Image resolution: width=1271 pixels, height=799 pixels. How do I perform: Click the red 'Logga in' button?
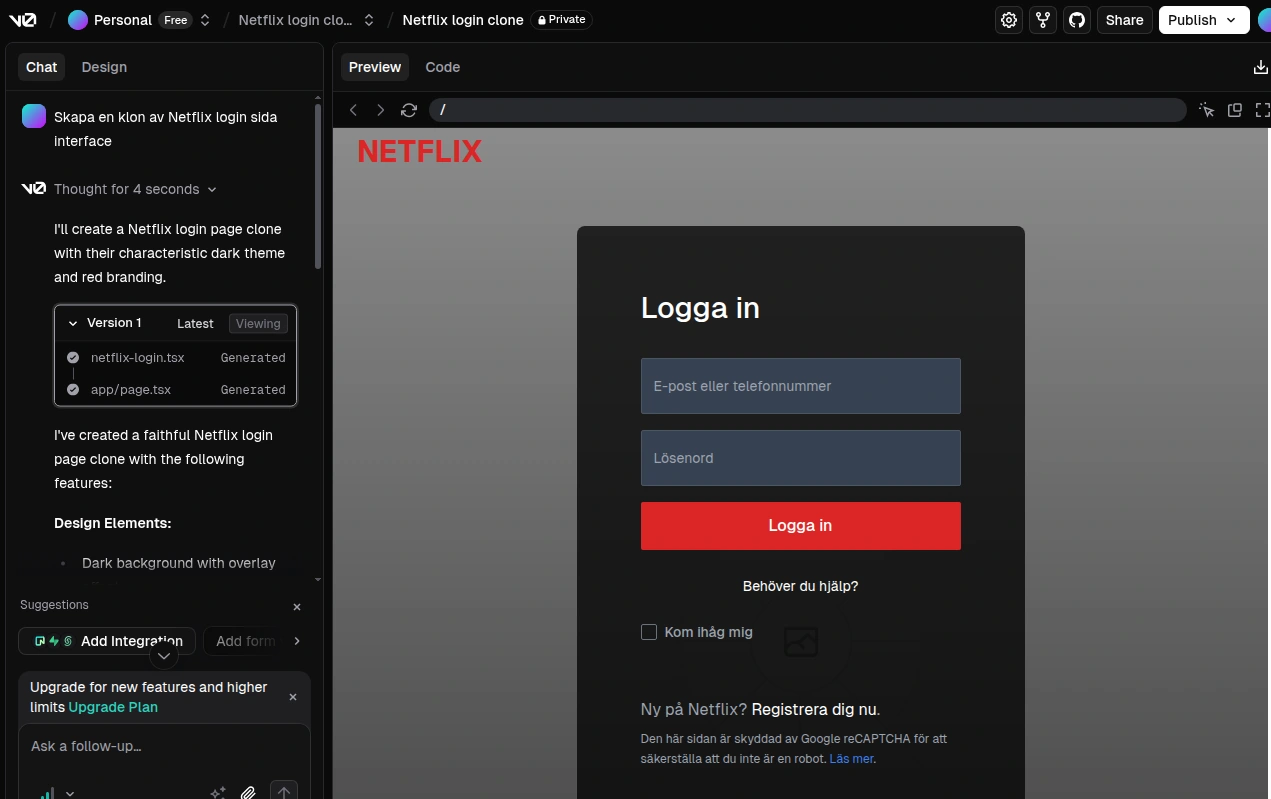point(801,526)
